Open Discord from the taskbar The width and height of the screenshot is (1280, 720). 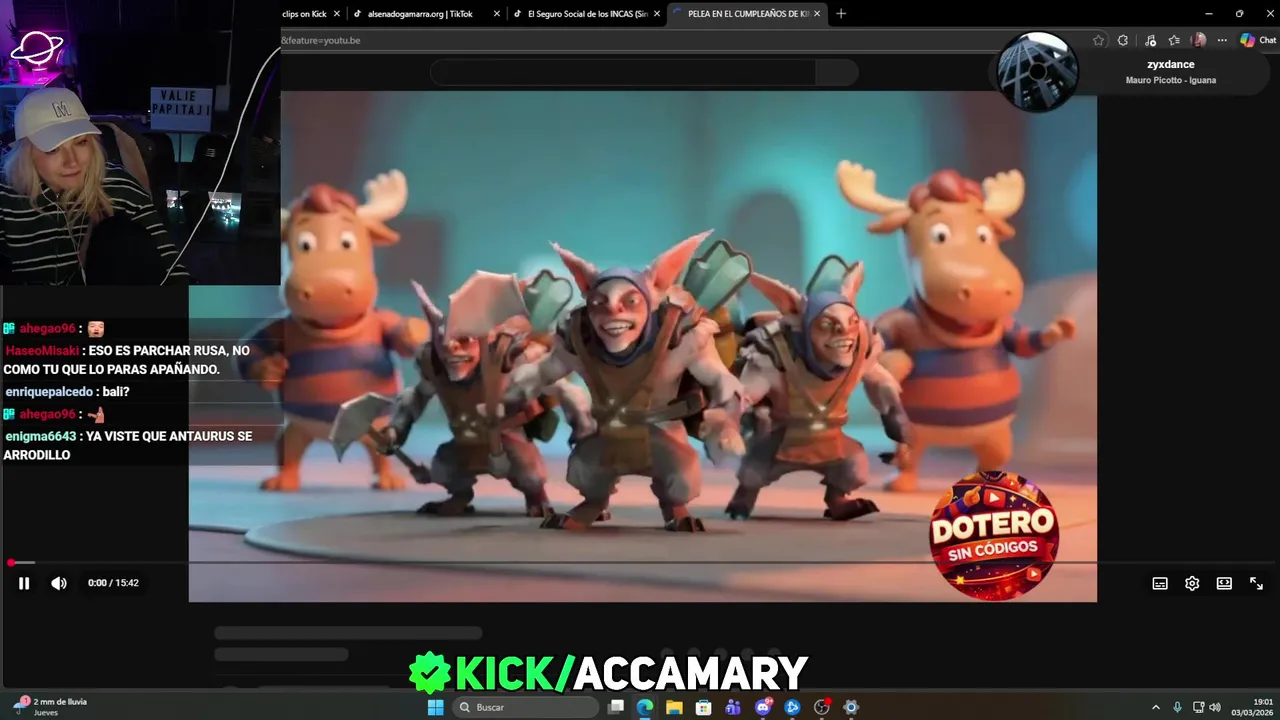763,707
